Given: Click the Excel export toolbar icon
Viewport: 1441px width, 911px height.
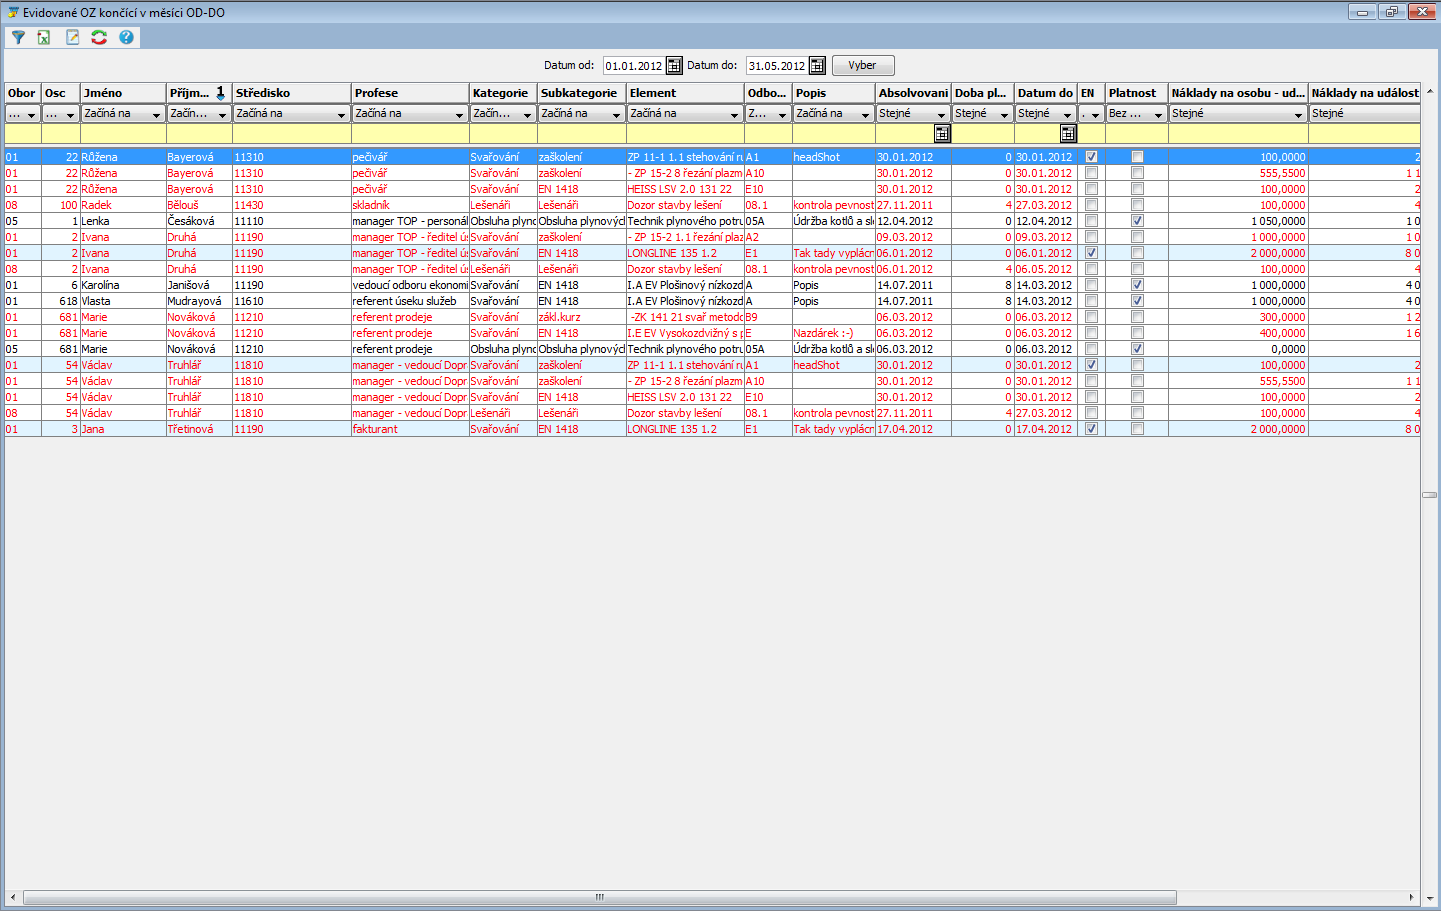Looking at the screenshot, I should coord(44,37).
